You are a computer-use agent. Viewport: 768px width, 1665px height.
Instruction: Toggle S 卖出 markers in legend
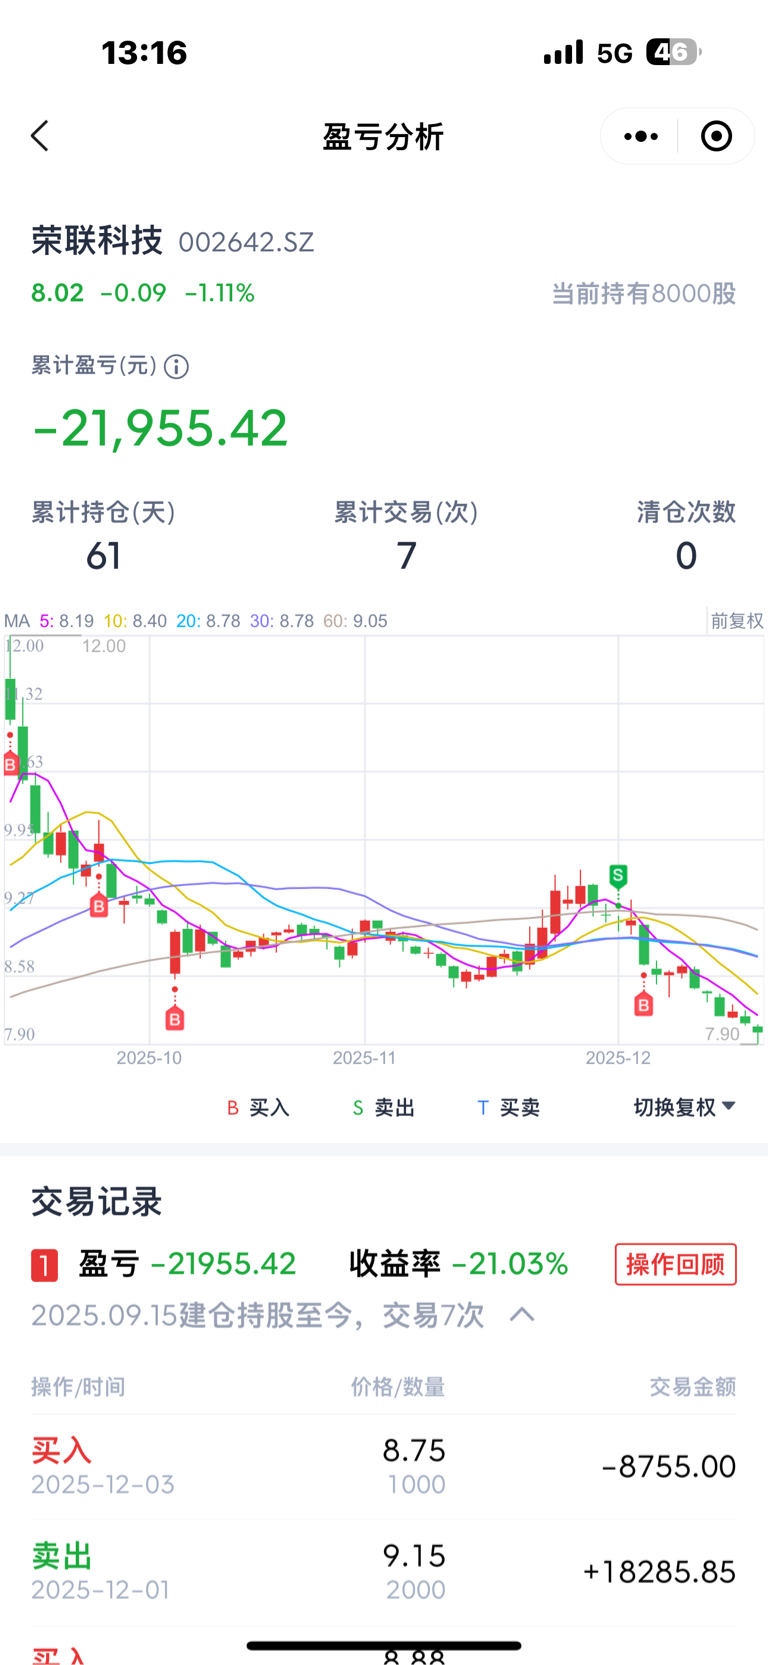coord(384,1107)
